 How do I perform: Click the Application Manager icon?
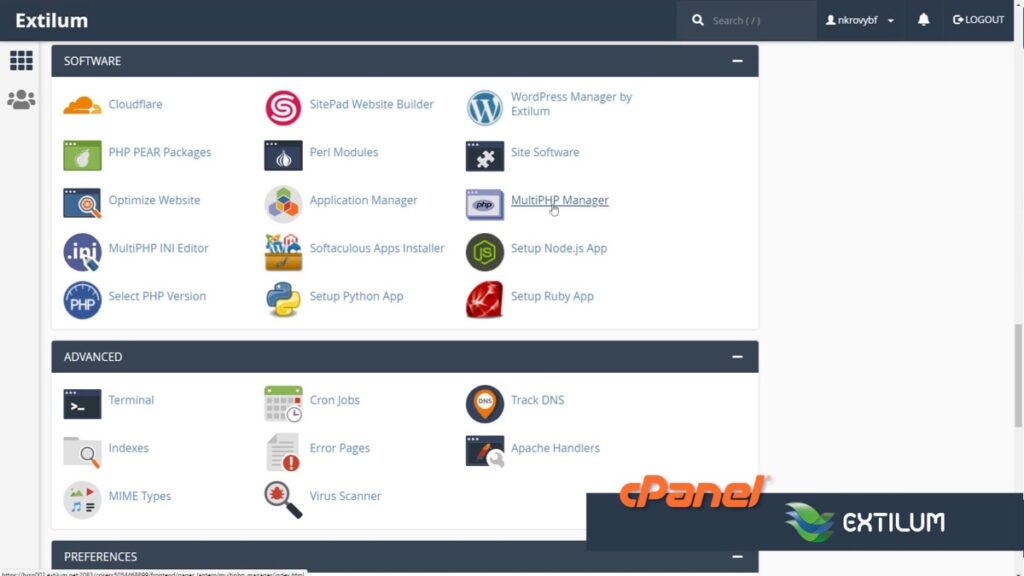283,204
